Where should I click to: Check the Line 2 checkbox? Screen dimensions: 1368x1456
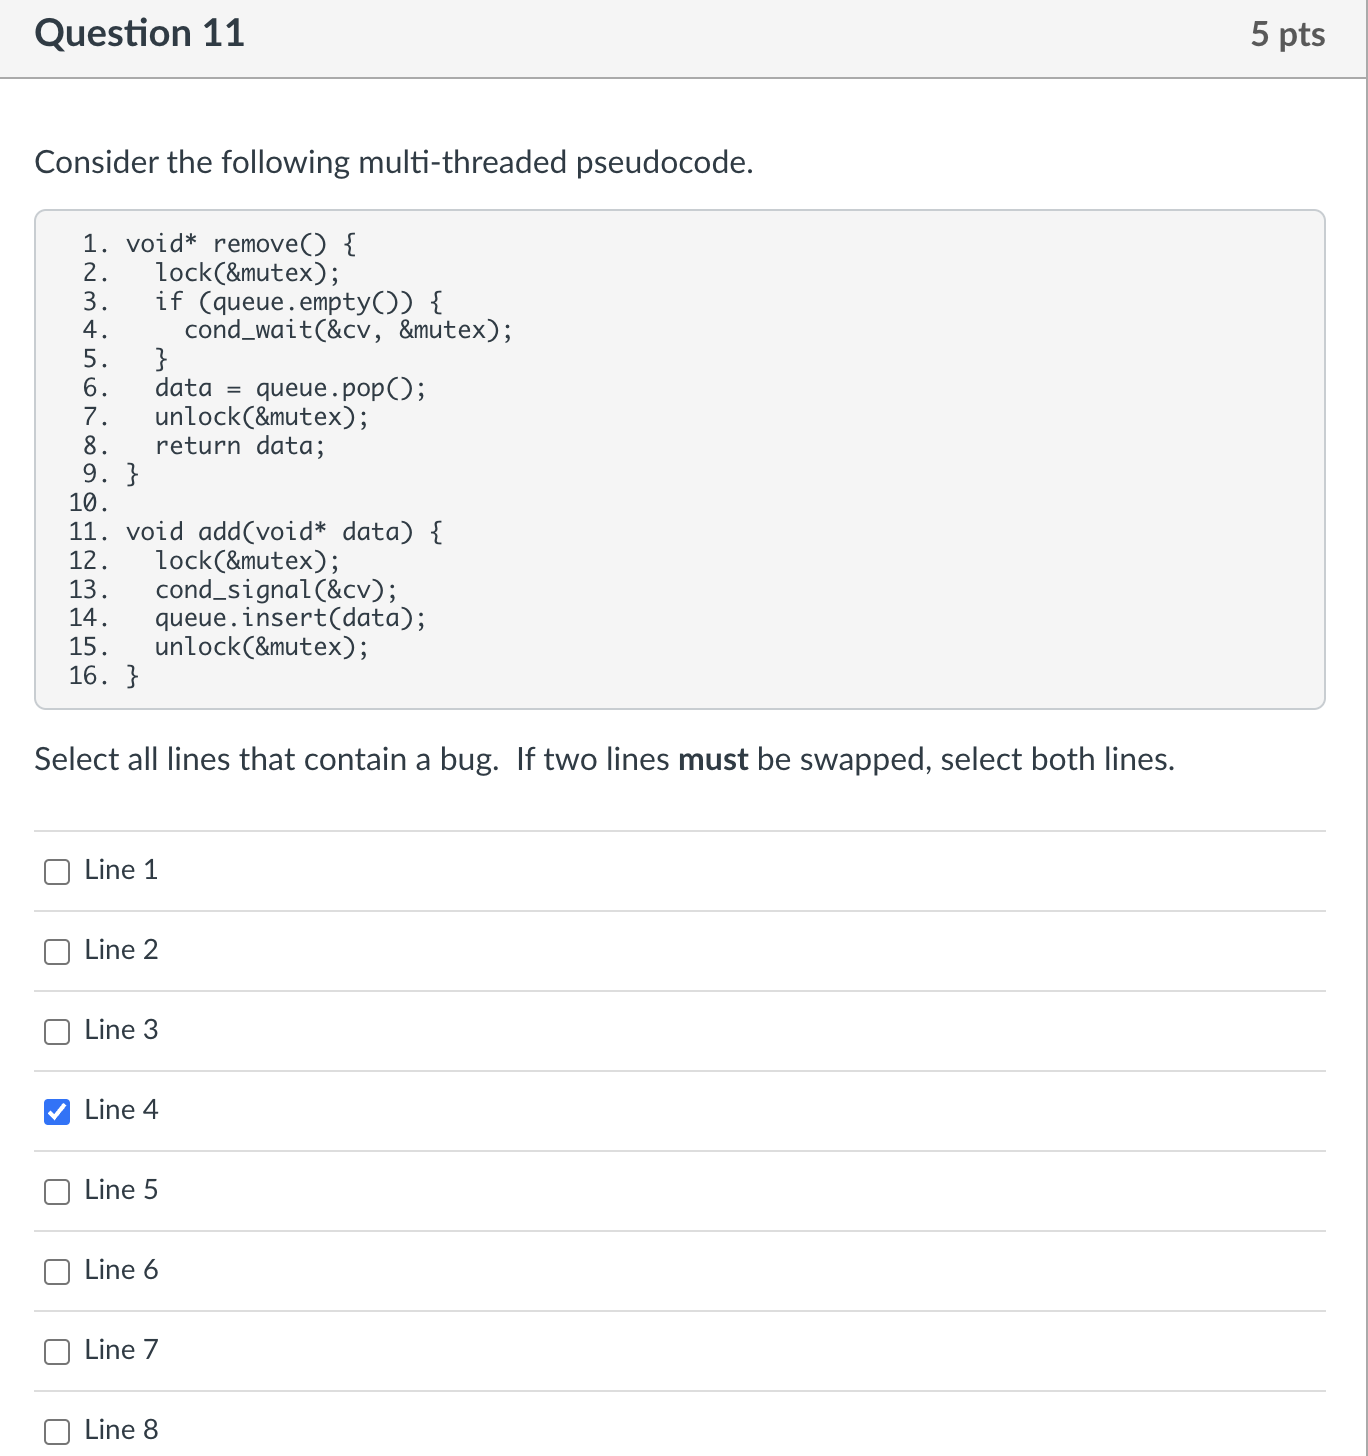click(x=57, y=952)
